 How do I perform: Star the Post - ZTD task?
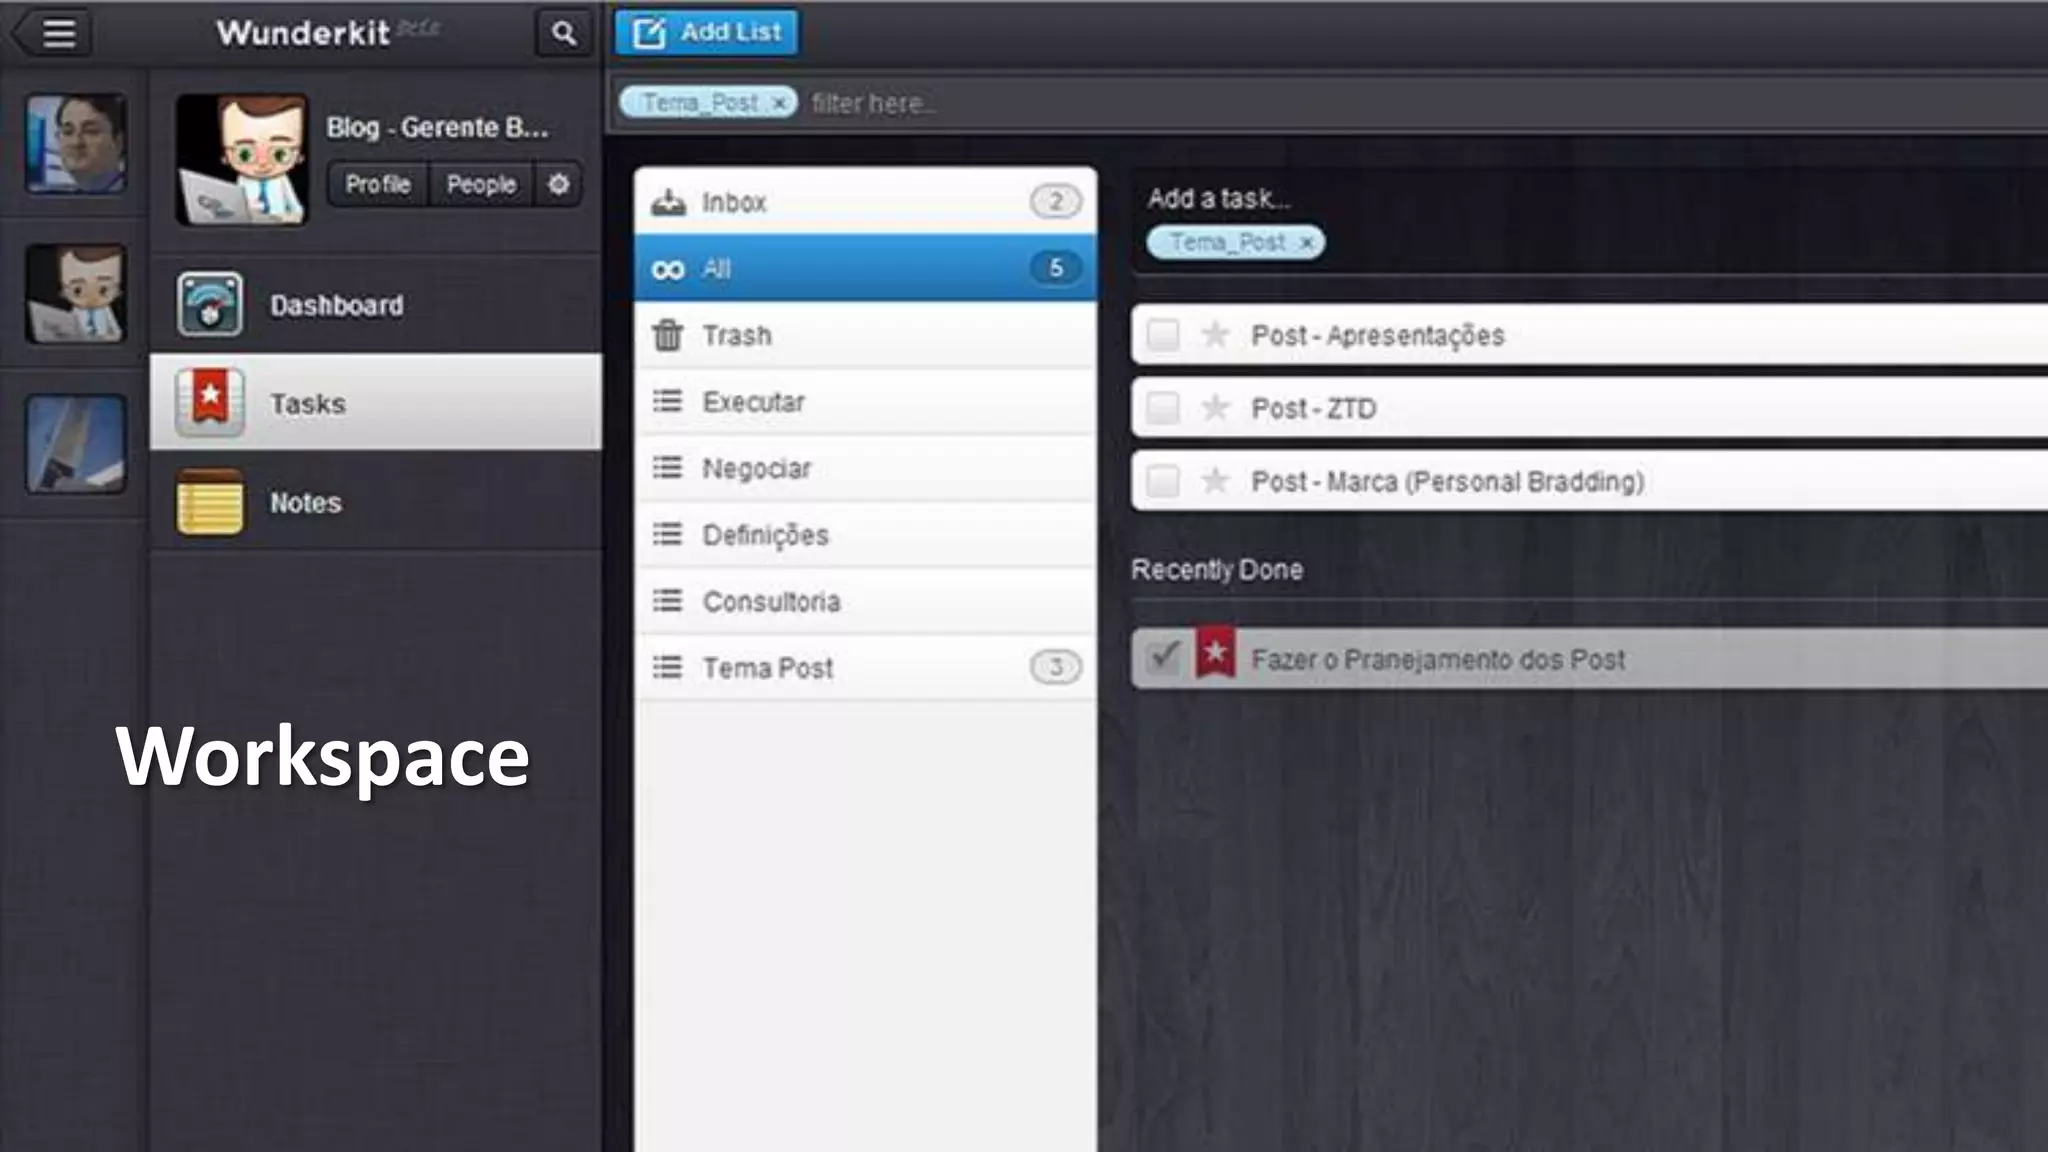pos(1215,408)
